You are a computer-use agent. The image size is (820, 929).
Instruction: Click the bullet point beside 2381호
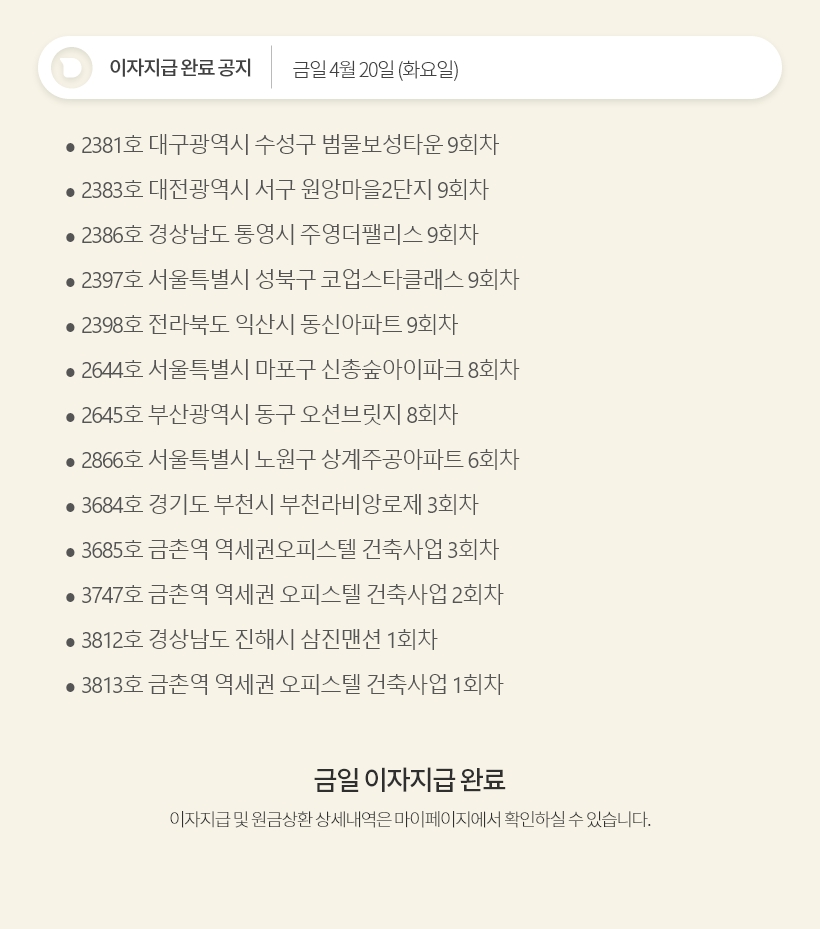pyautogui.click(x=70, y=147)
